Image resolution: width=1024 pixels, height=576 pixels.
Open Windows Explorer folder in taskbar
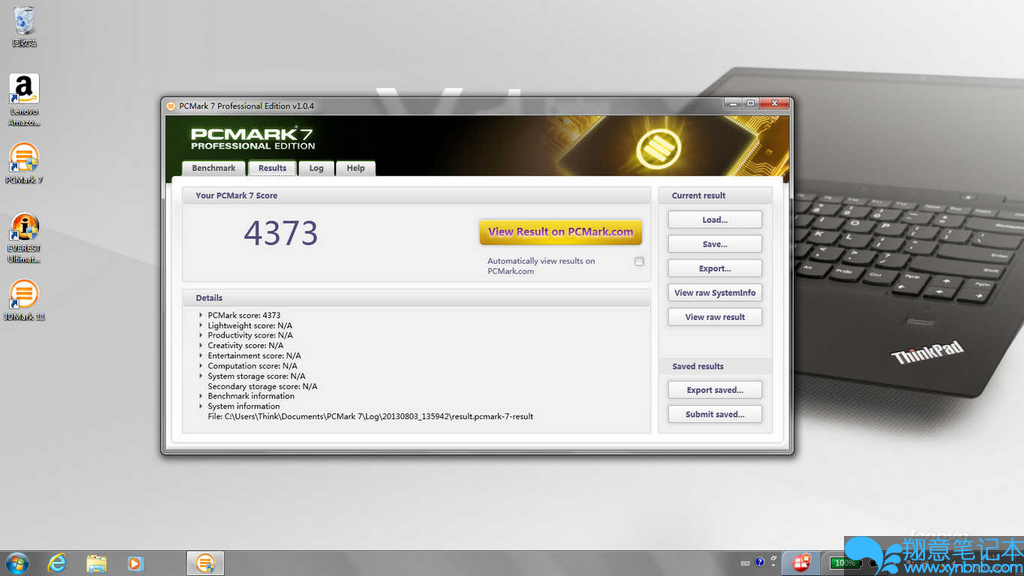tap(96, 563)
